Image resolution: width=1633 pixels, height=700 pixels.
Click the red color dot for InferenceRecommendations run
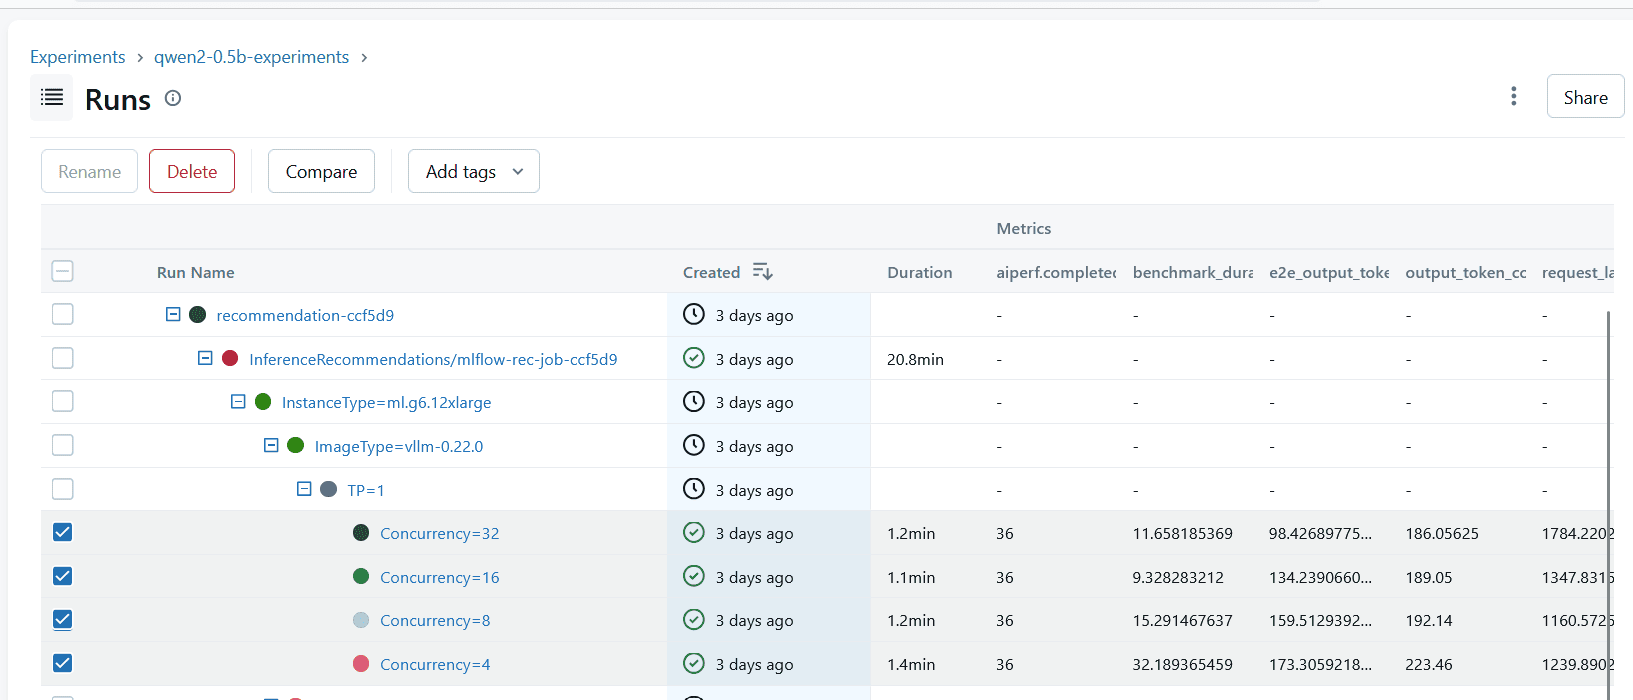230,358
